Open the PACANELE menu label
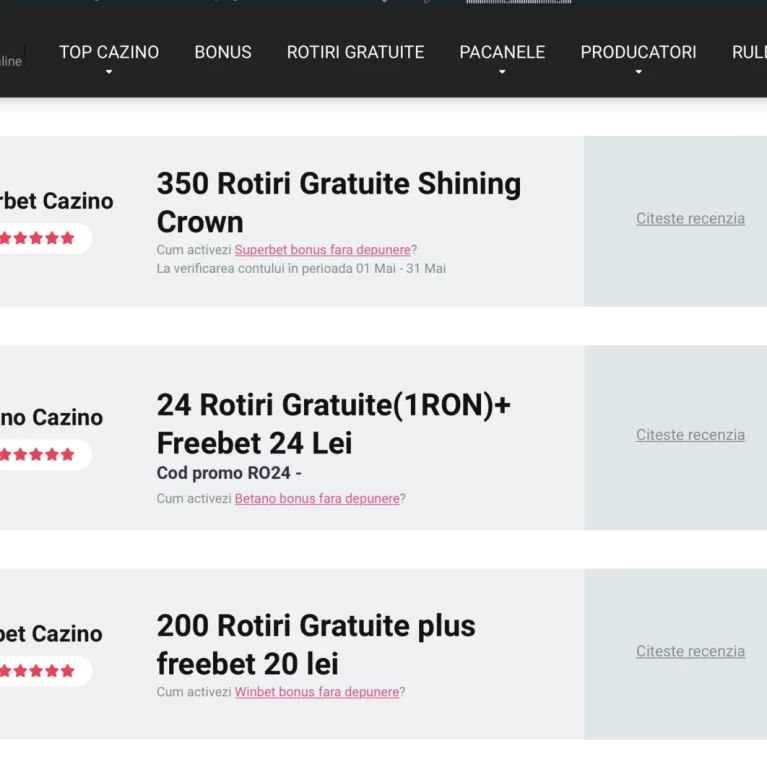The width and height of the screenshot is (767, 767). pyautogui.click(x=502, y=52)
